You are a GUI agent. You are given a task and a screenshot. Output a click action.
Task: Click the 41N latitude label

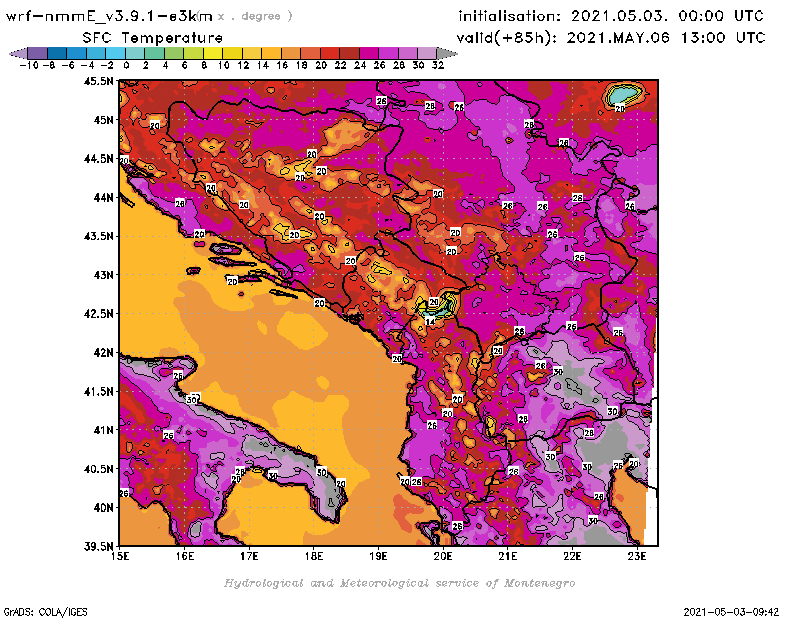pyautogui.click(x=103, y=430)
